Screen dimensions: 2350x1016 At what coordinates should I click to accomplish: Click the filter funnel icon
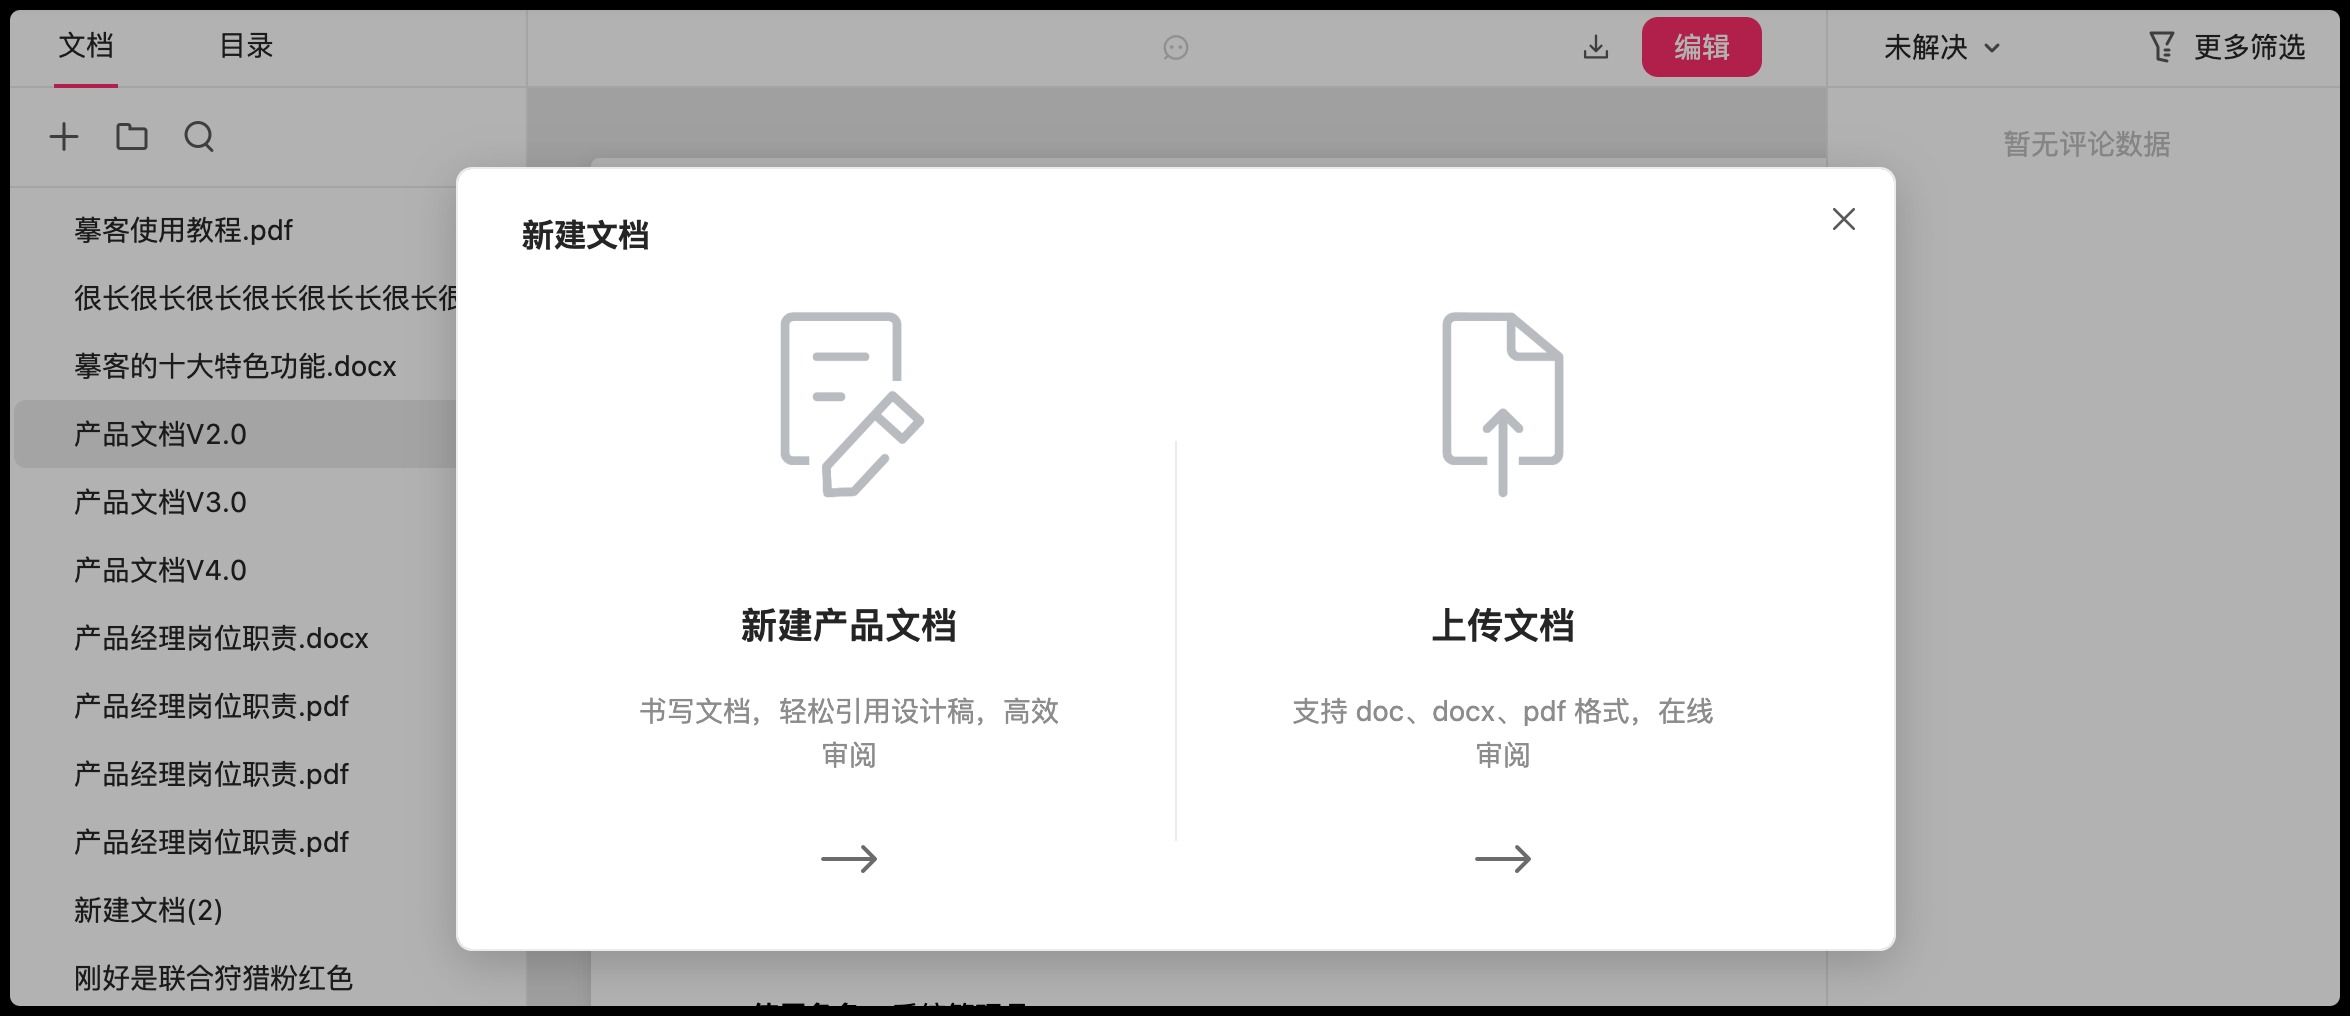[2161, 47]
